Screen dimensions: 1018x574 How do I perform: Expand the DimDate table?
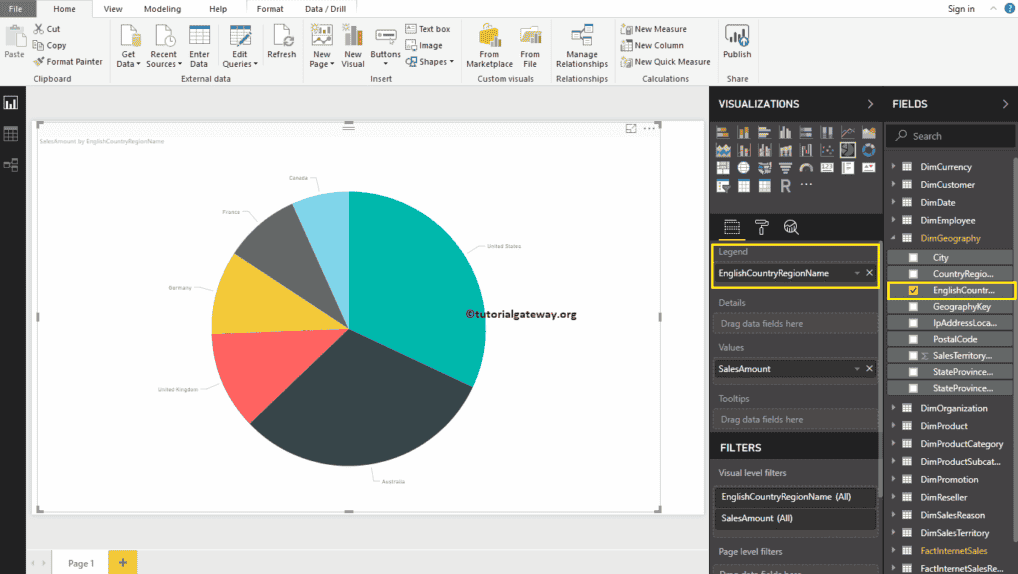(893, 202)
